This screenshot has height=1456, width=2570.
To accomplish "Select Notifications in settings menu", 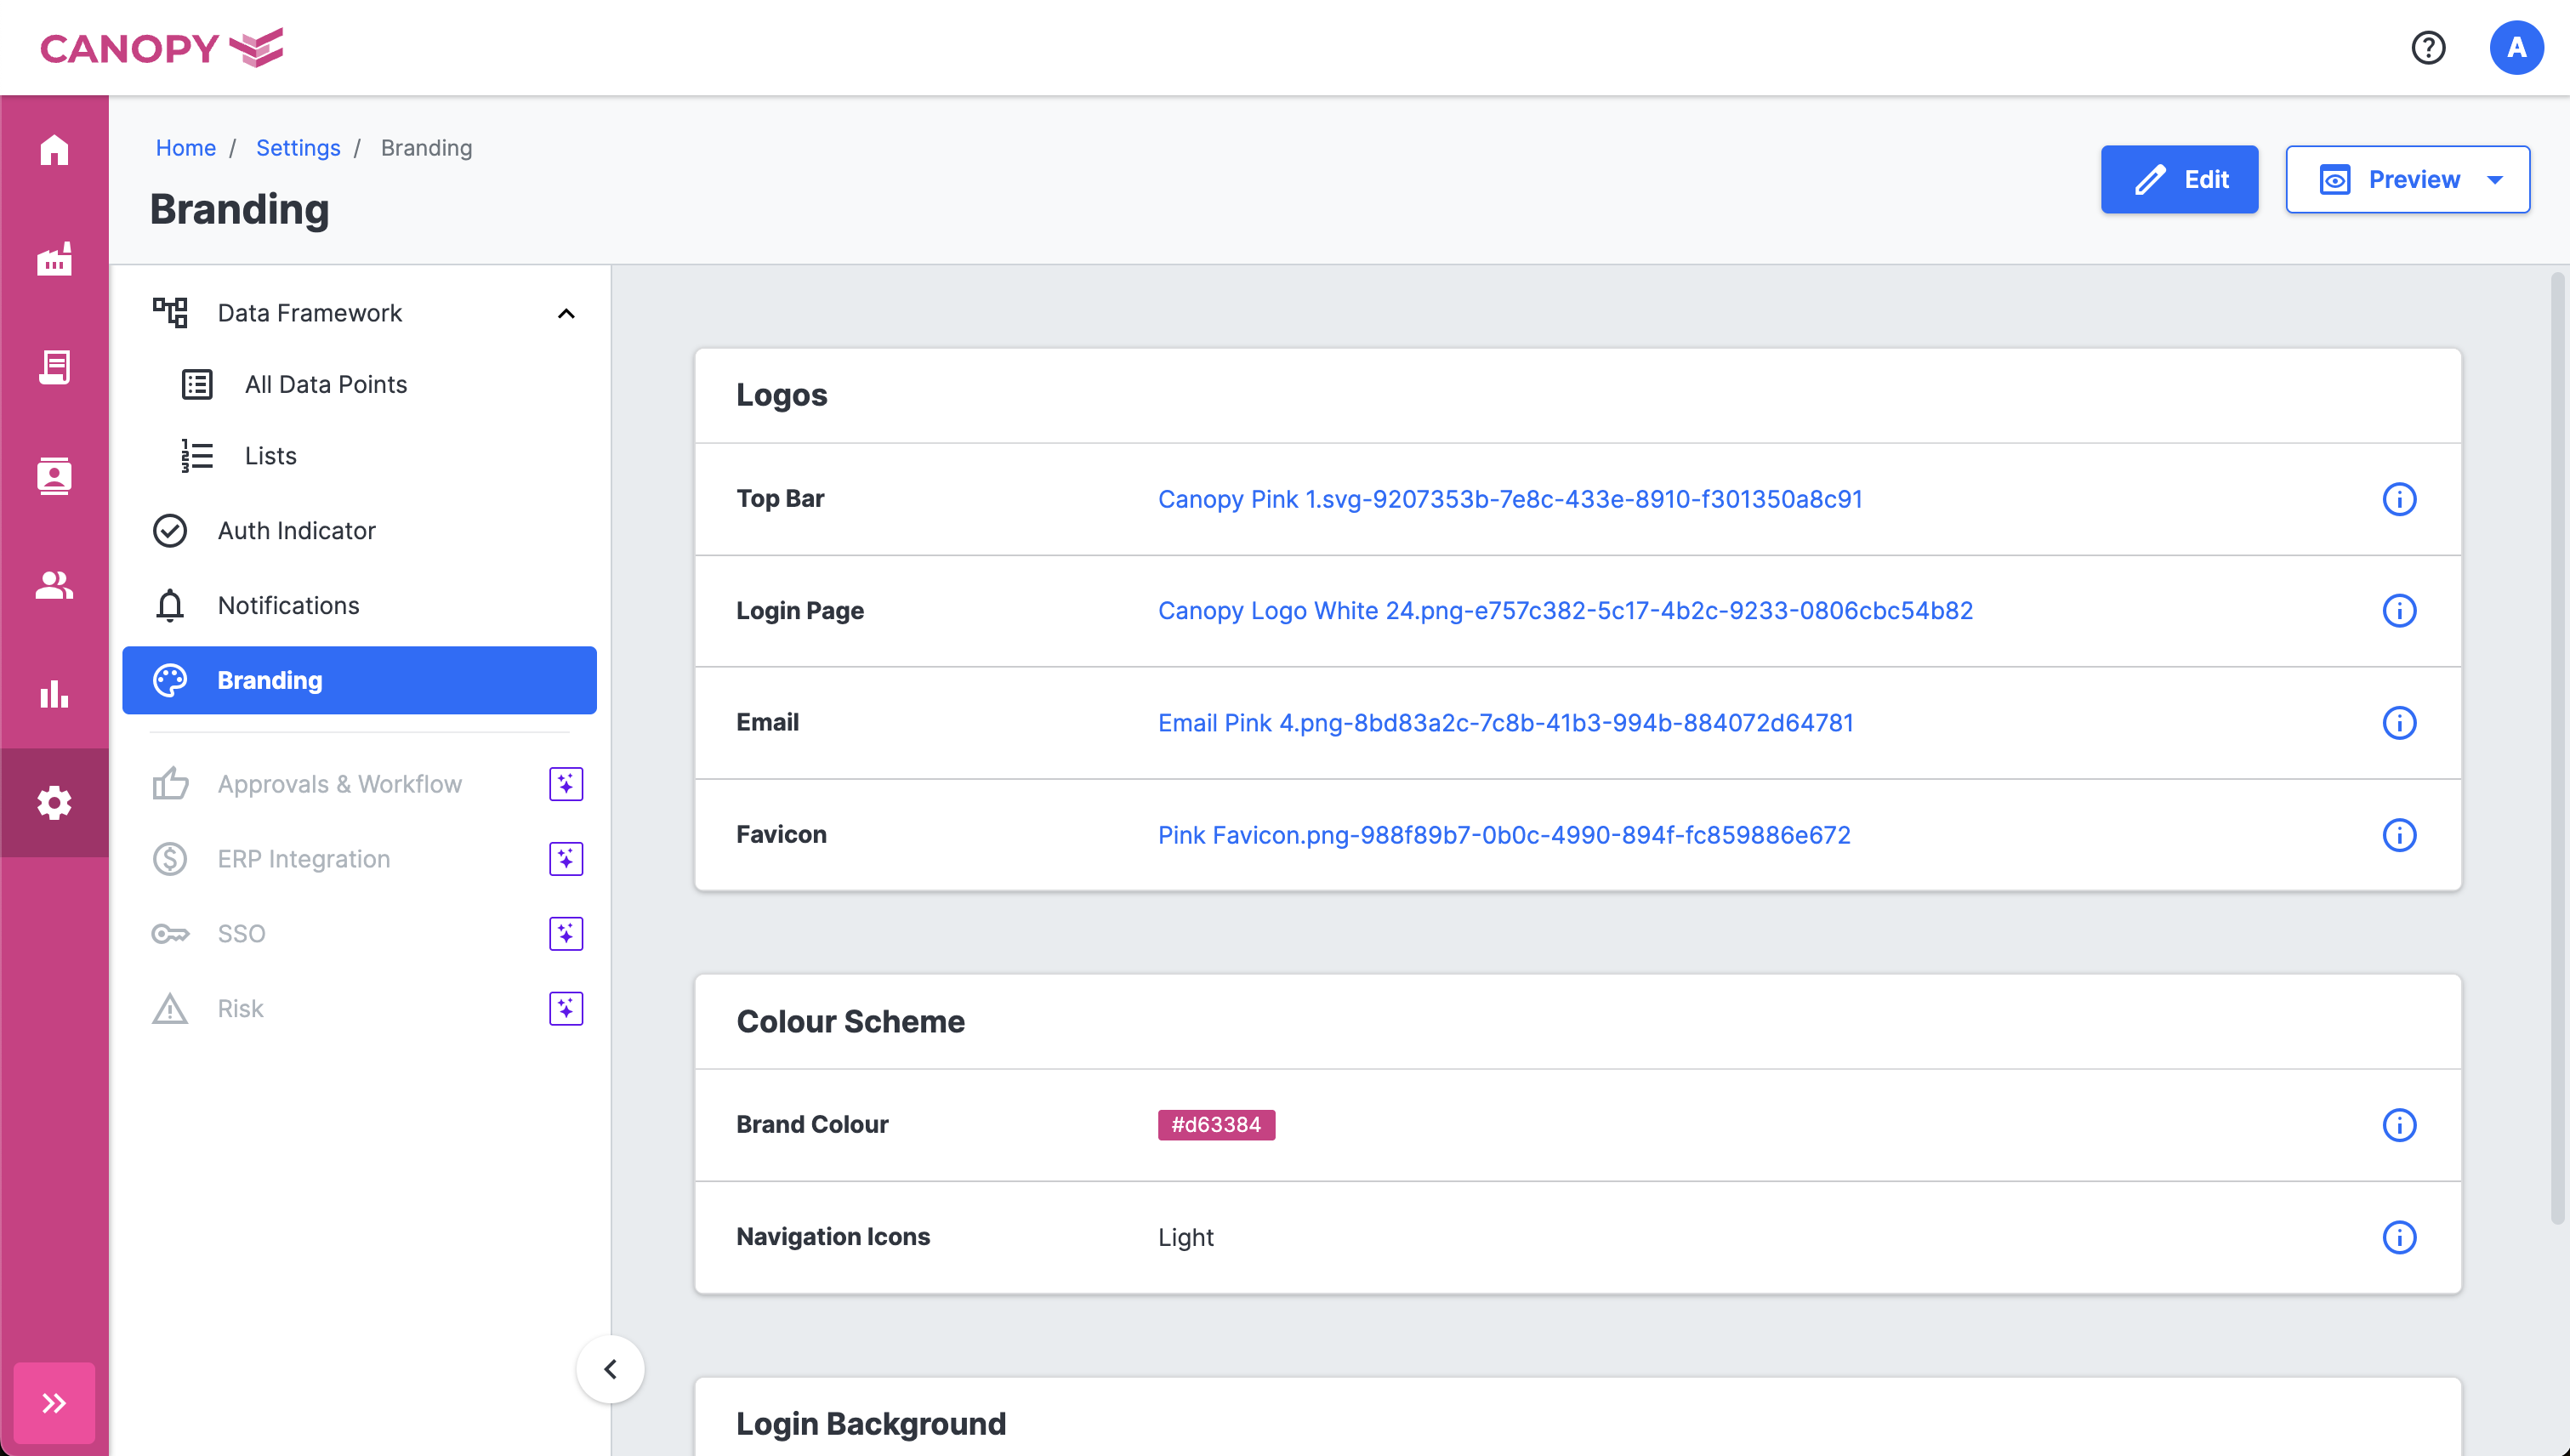I will [x=288, y=605].
